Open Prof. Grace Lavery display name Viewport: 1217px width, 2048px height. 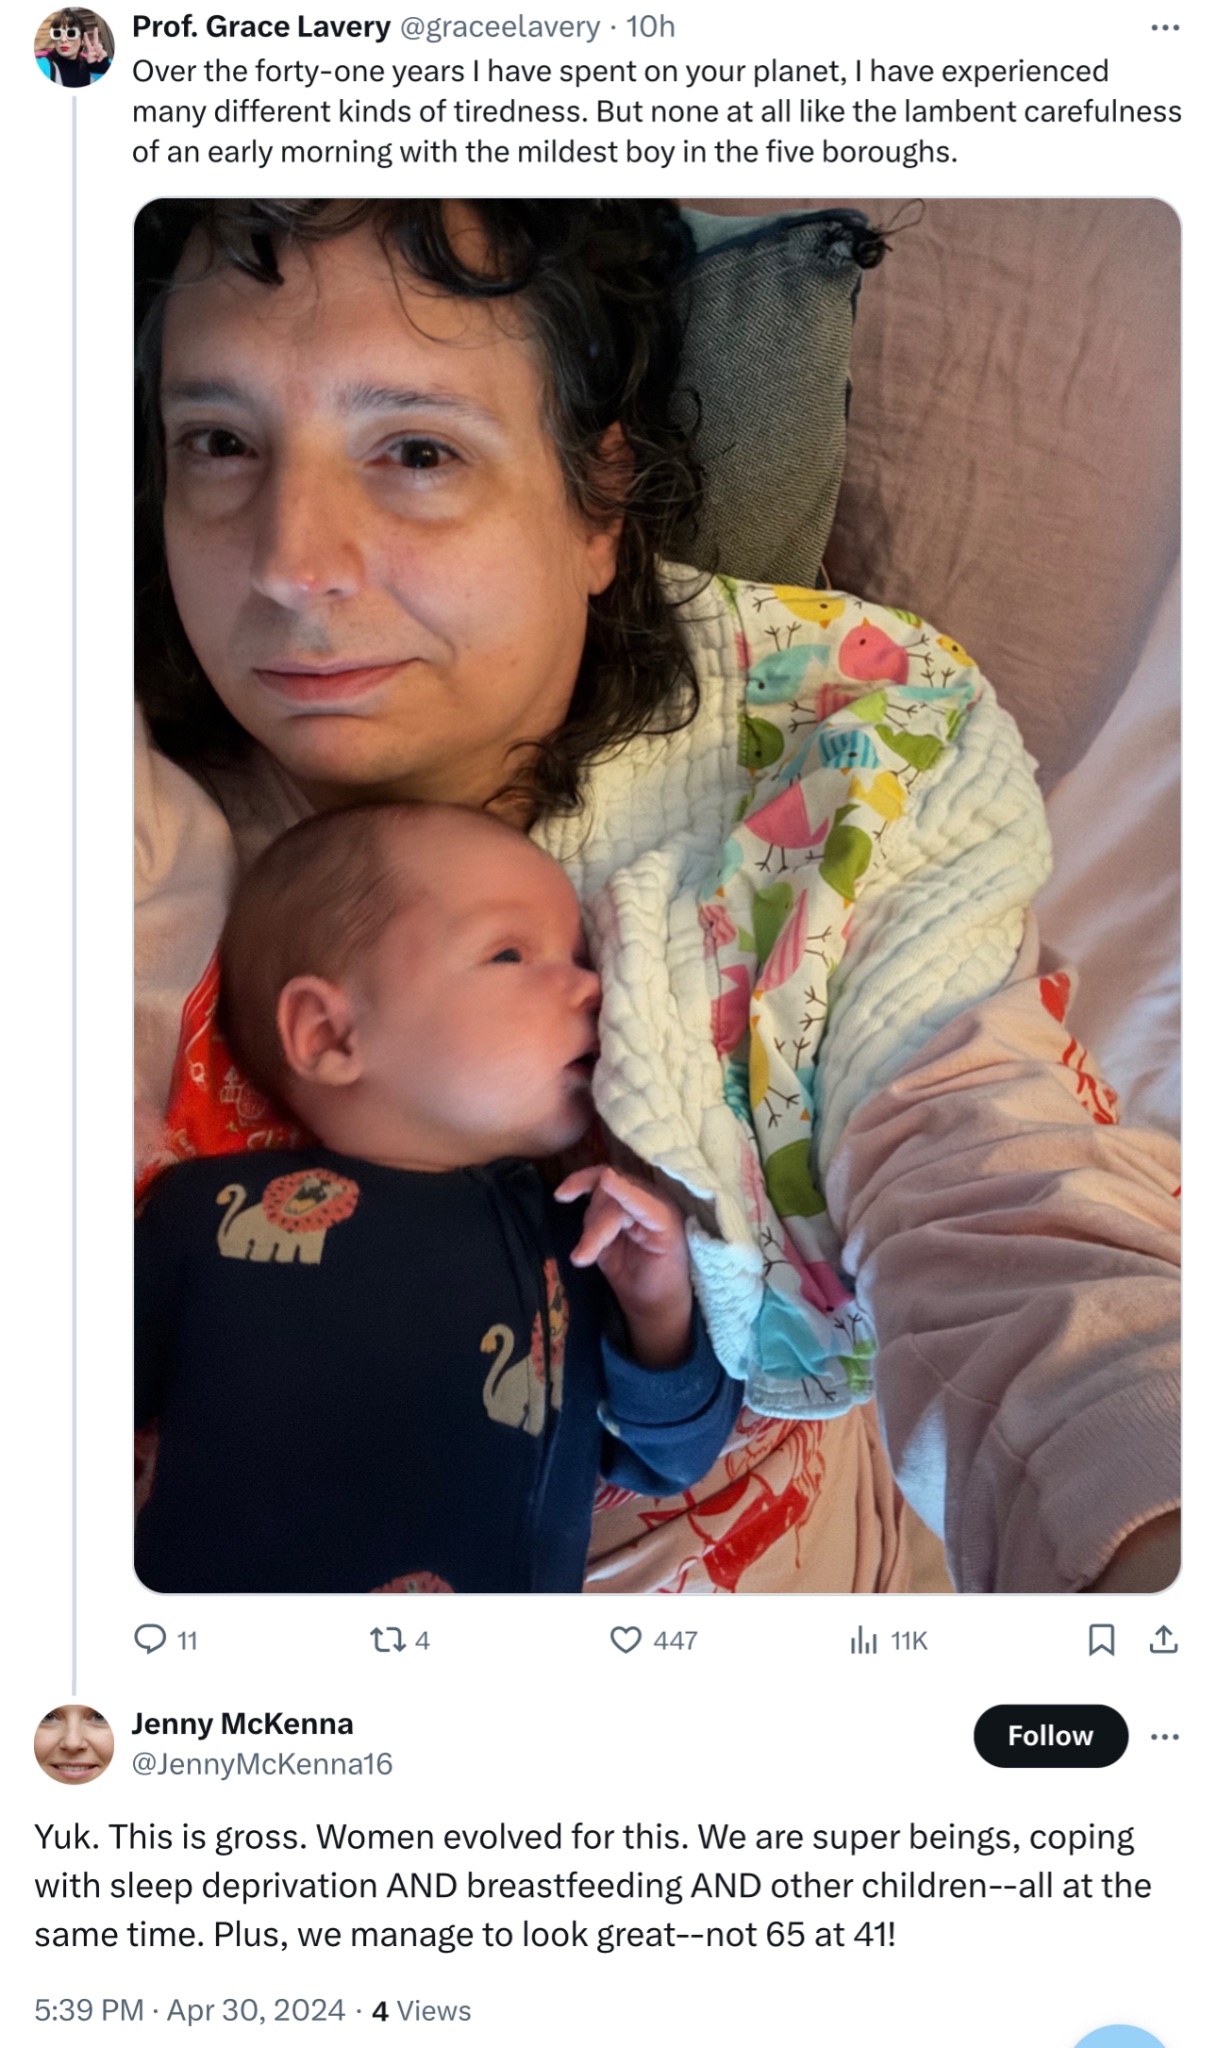261,27
